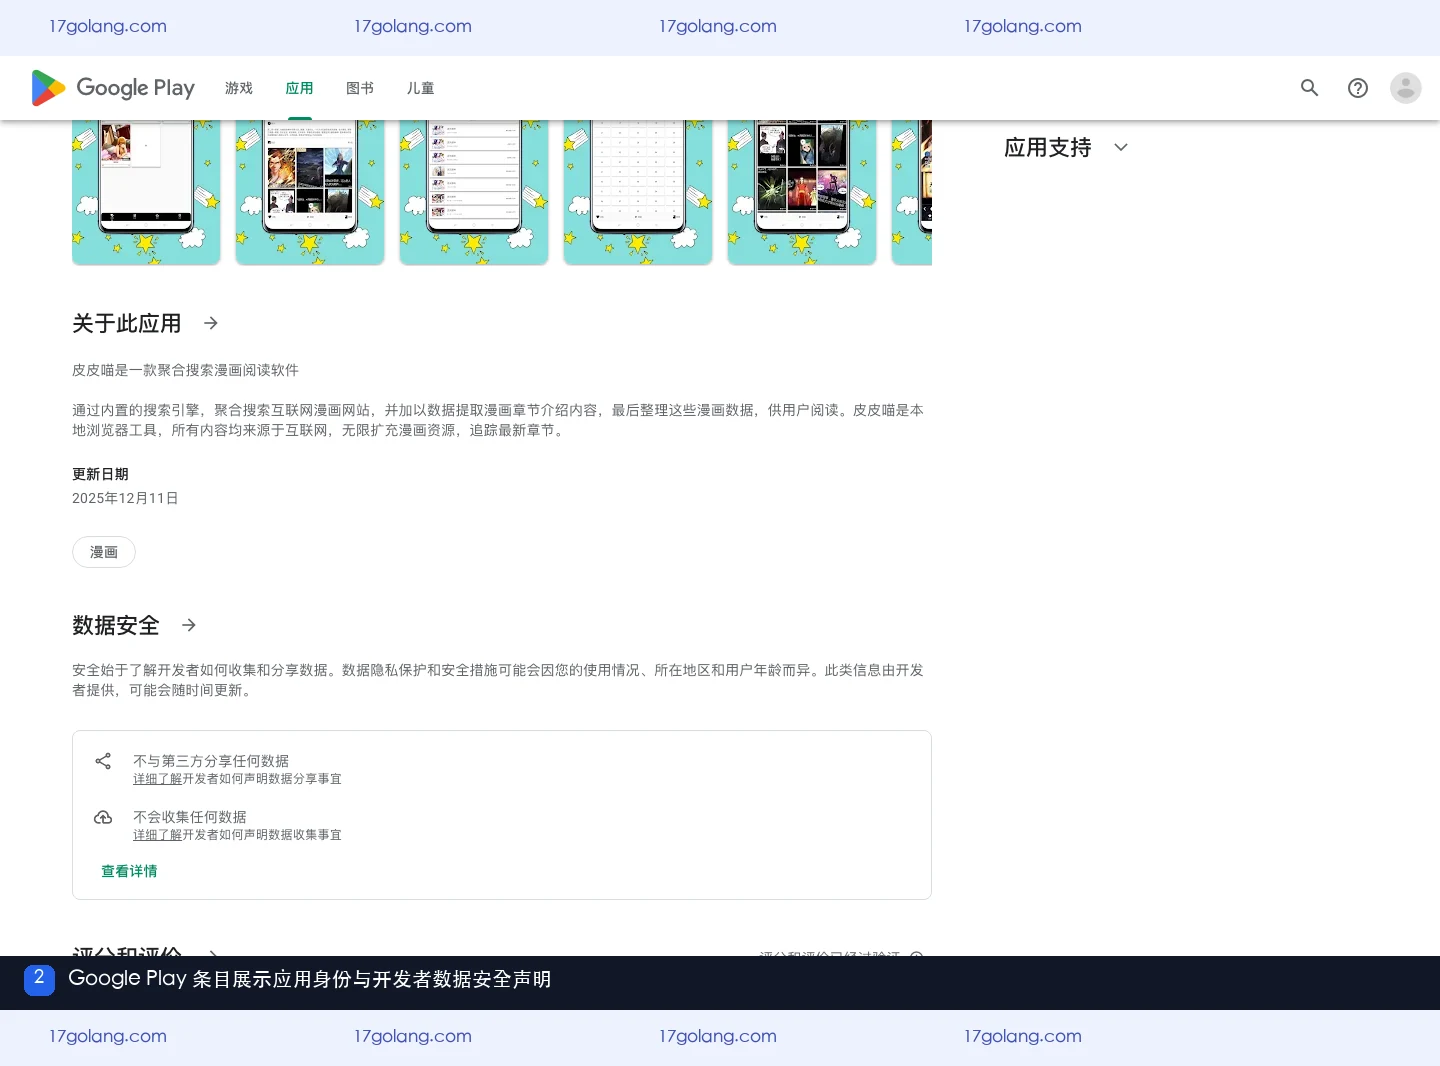Open the fourth app screenshot thumbnail
This screenshot has width=1440, height=1066.
[638, 192]
